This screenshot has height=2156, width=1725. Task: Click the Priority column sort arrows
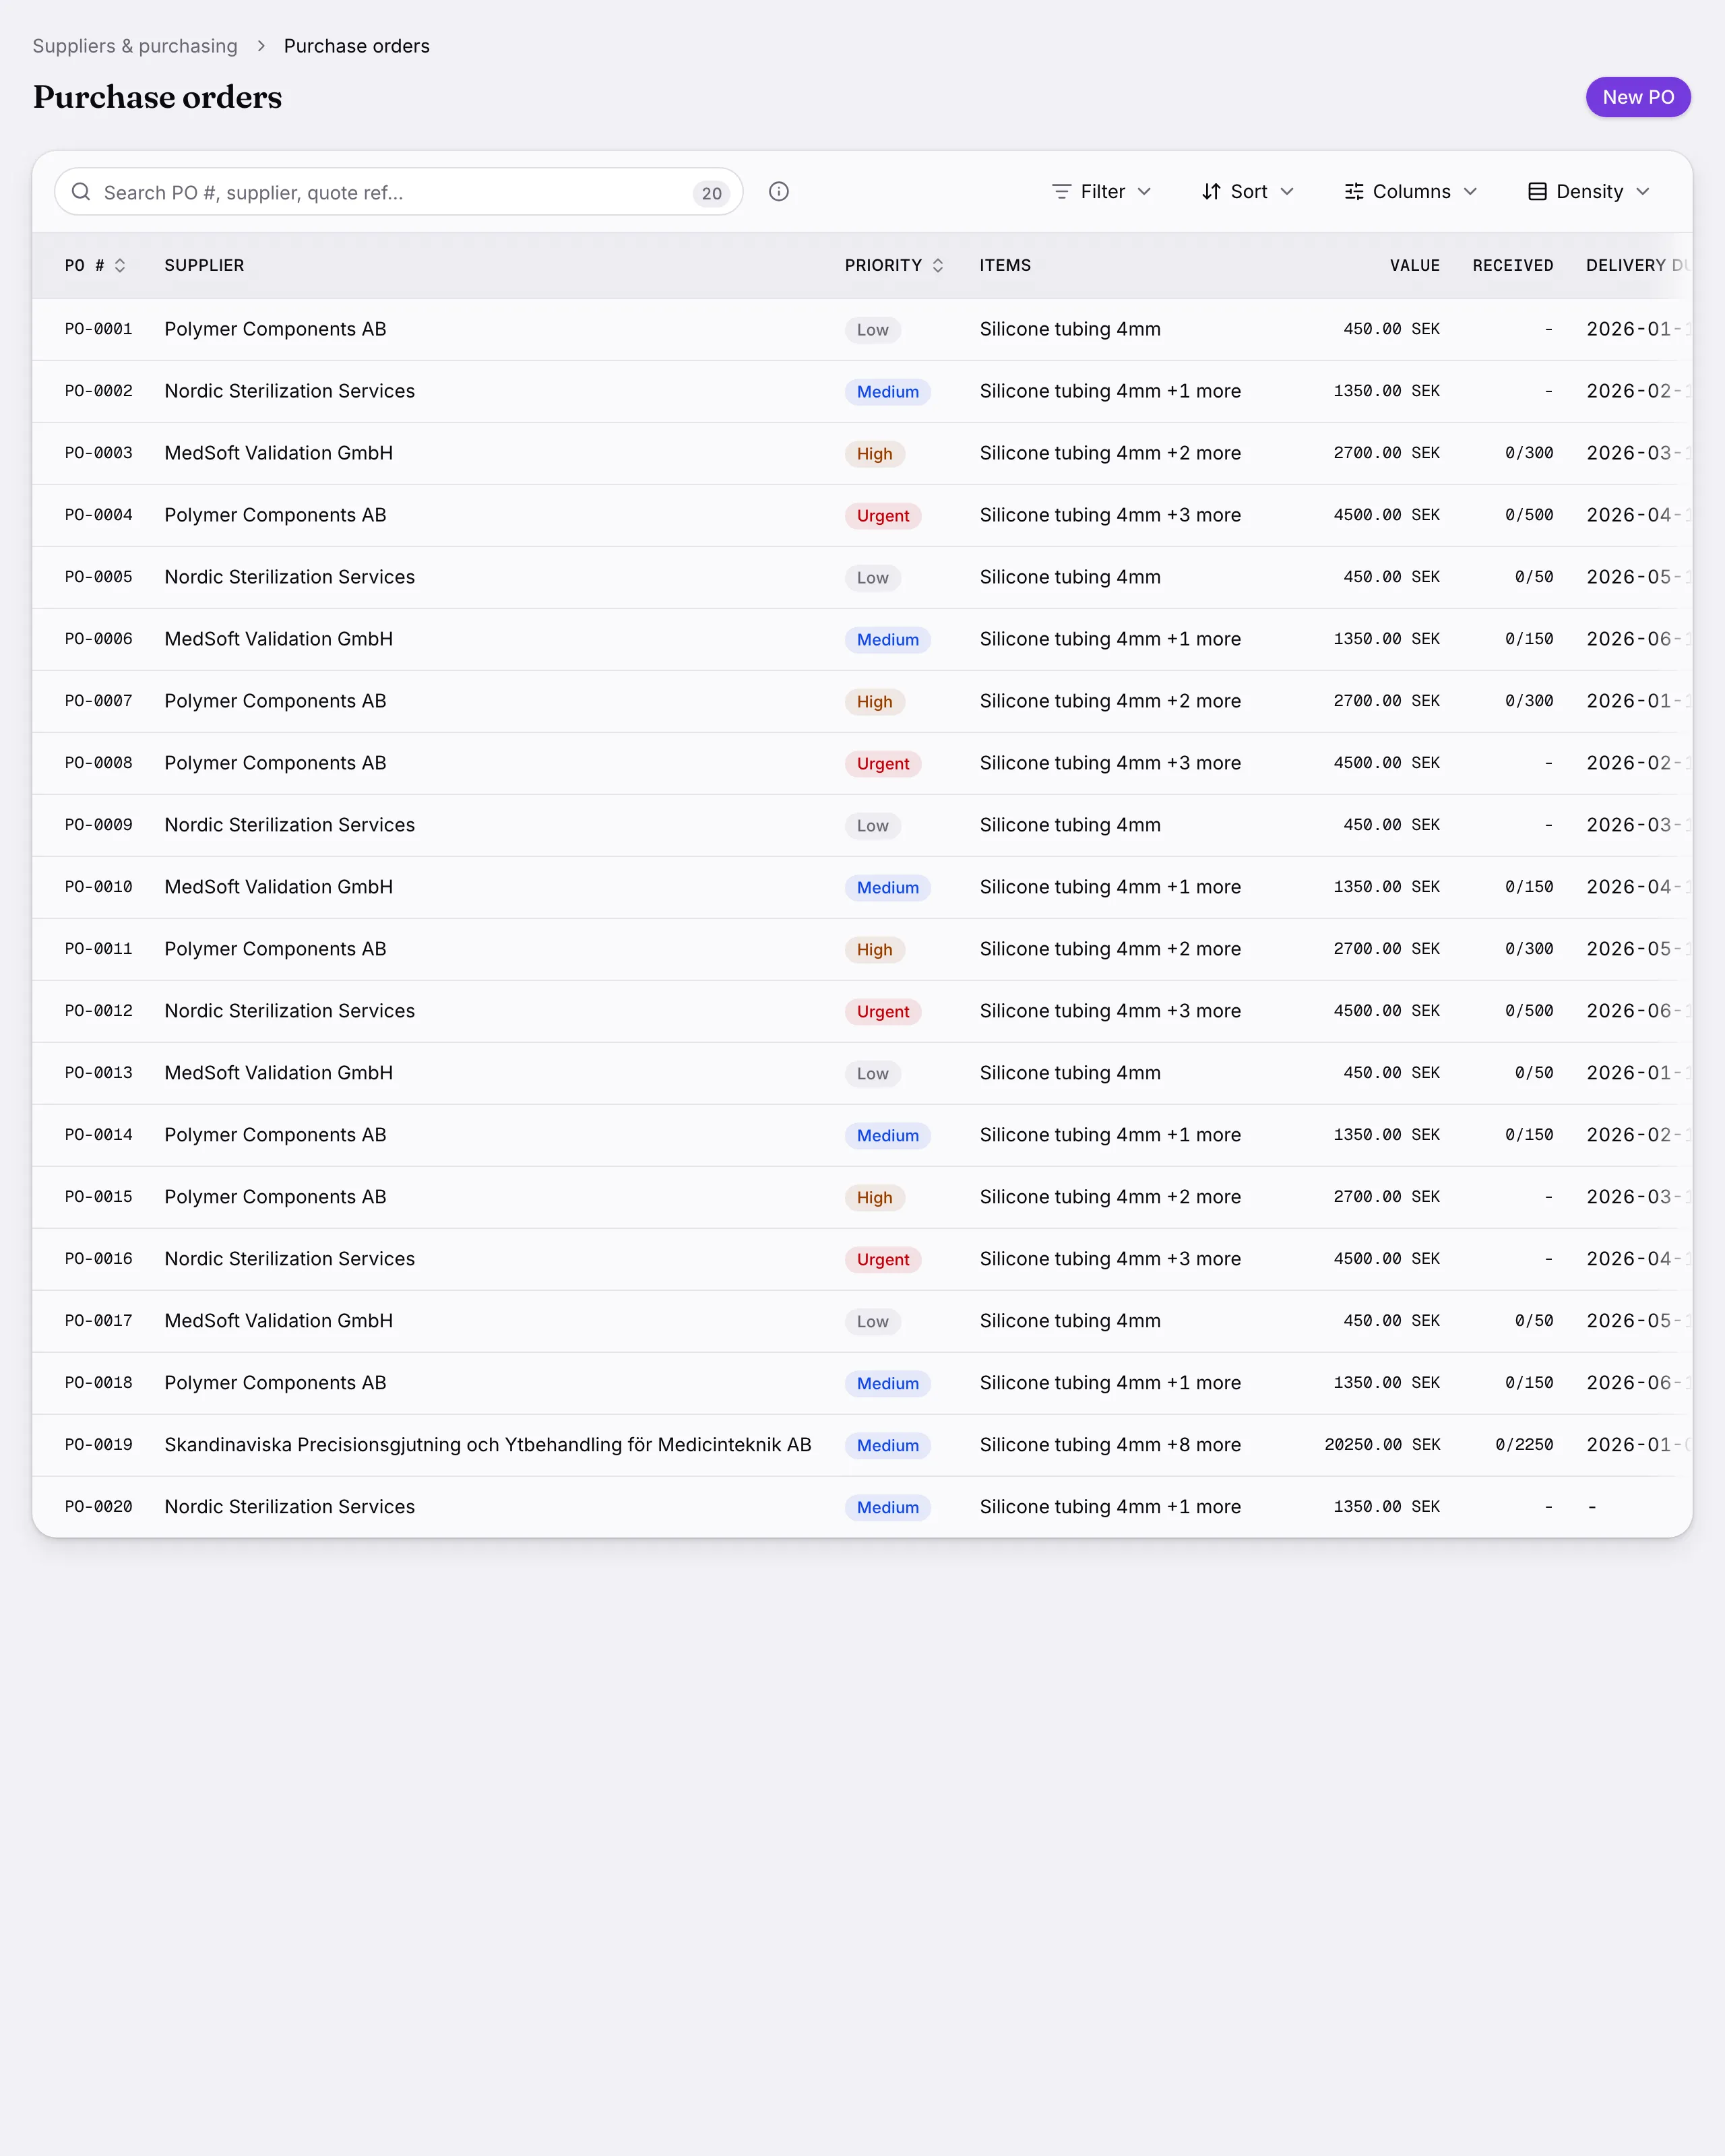click(938, 265)
